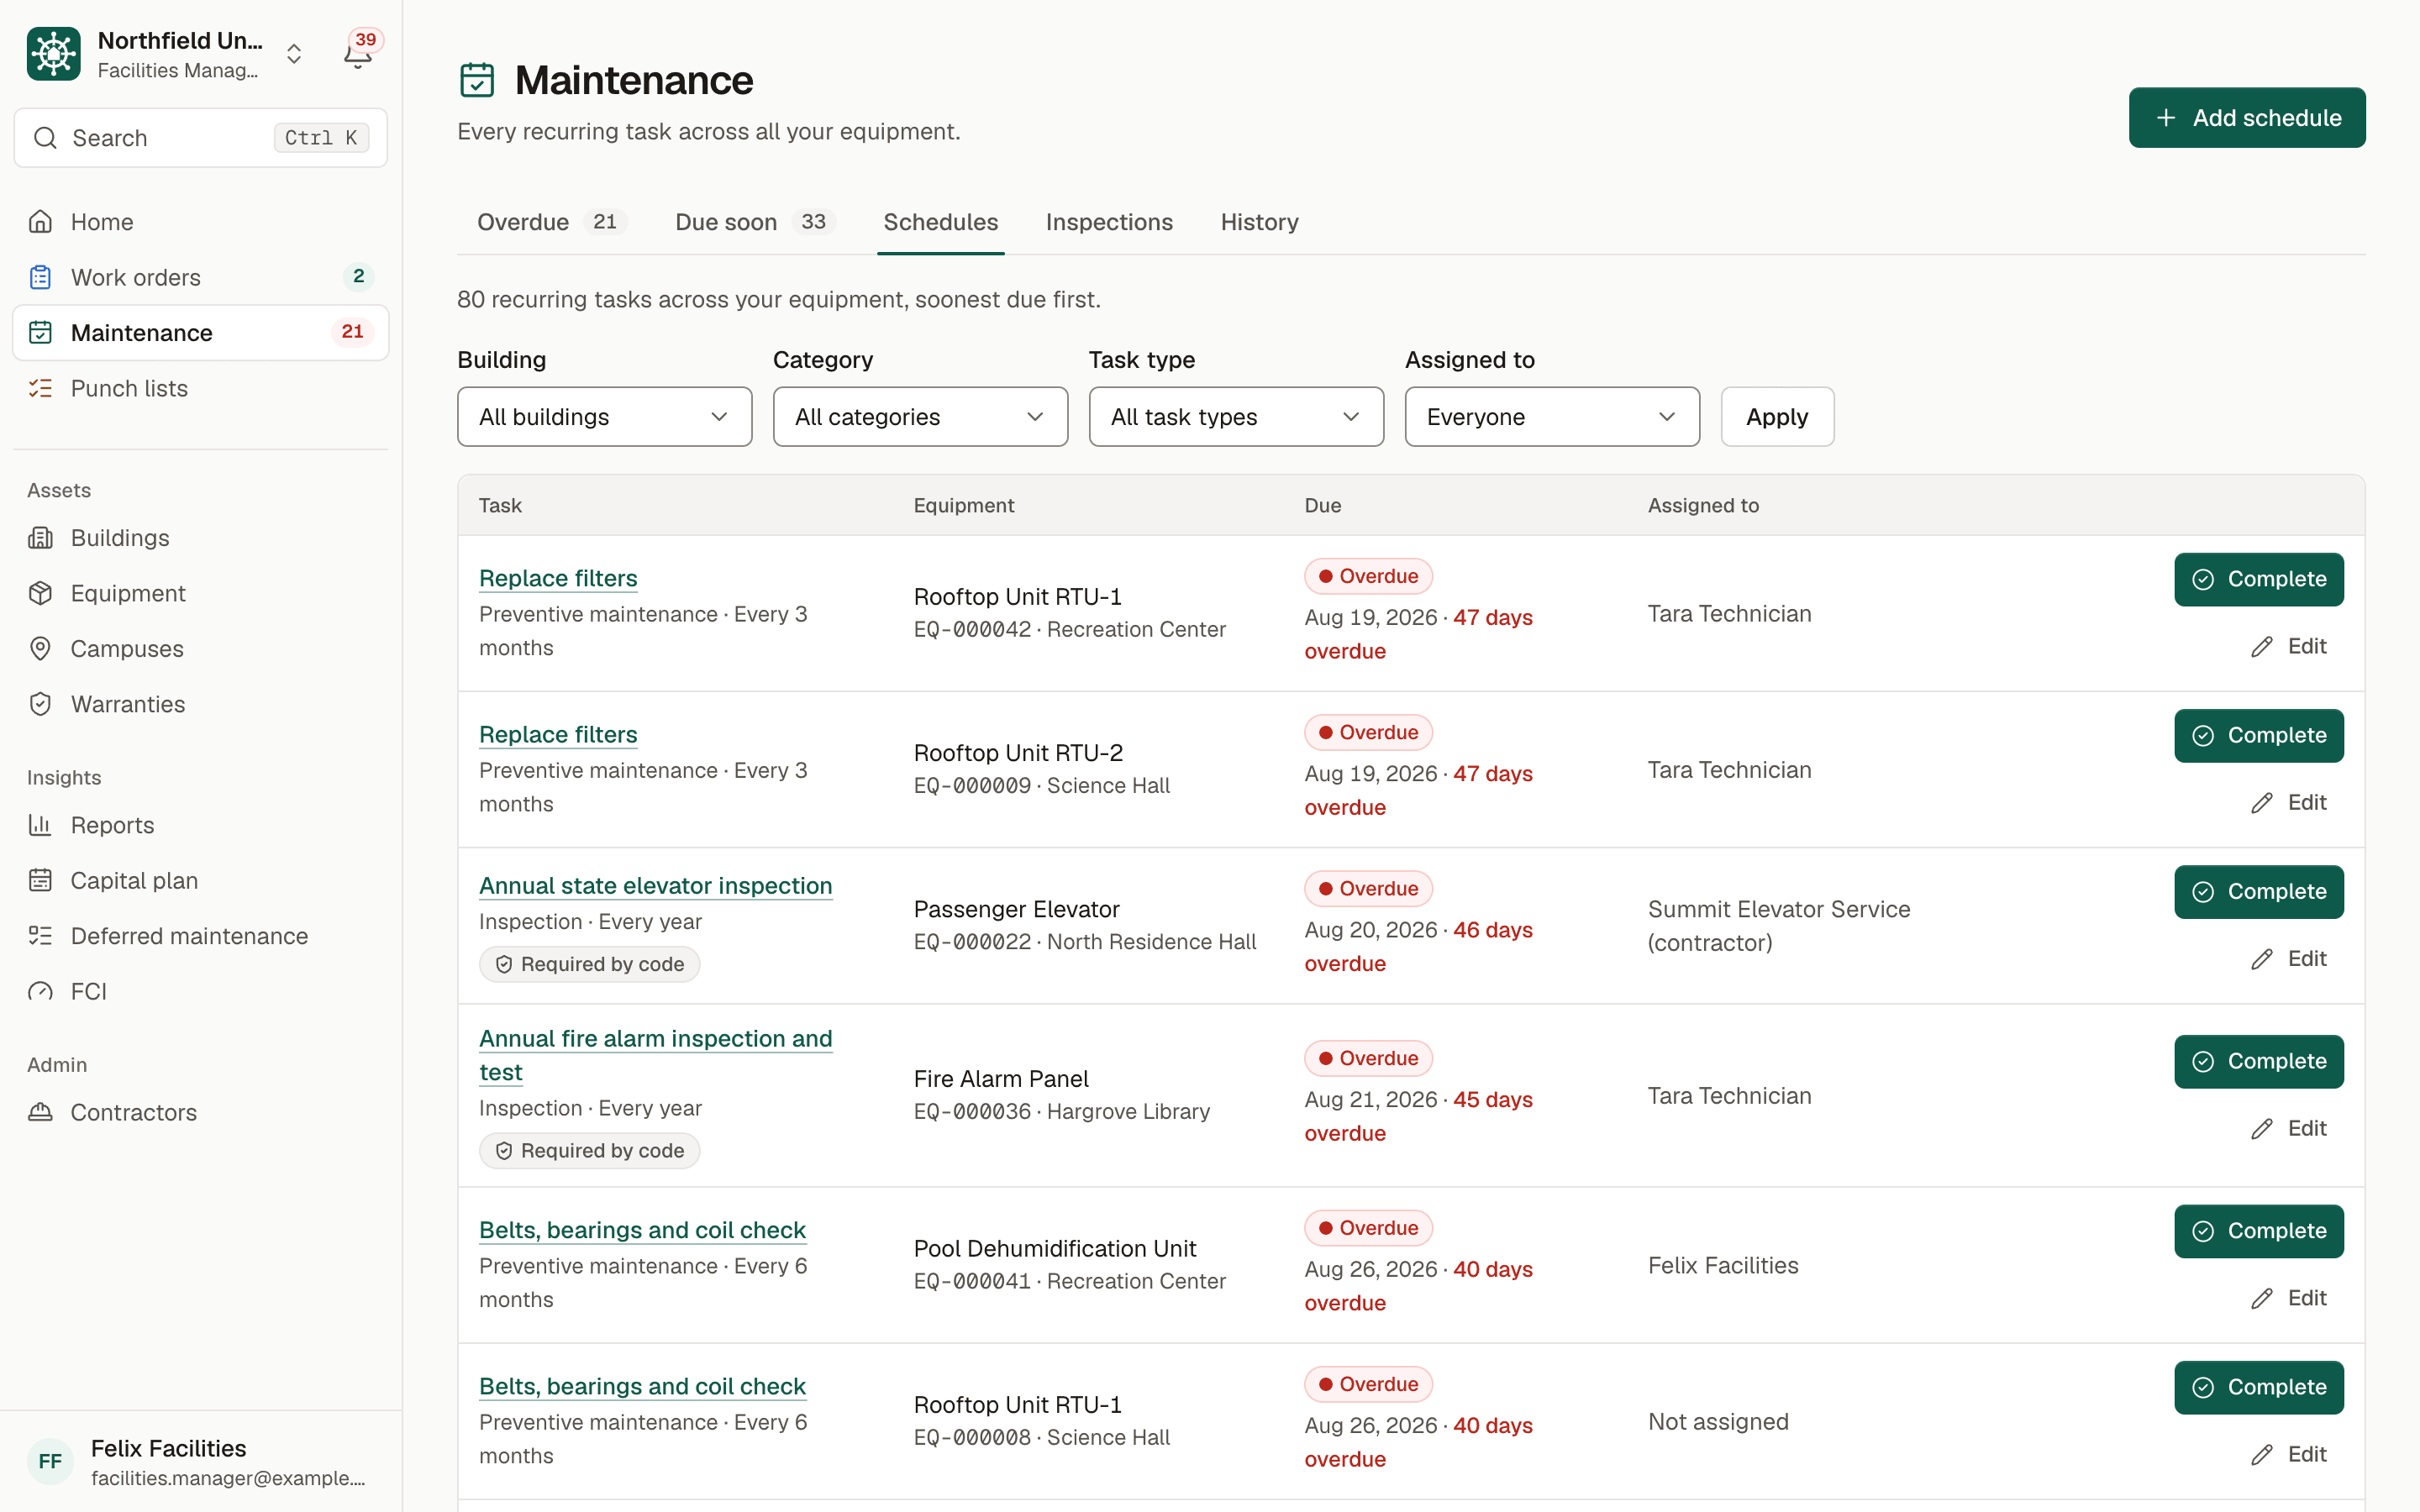Image resolution: width=2420 pixels, height=1512 pixels.
Task: Open Campuses under Assets
Action: (x=200, y=649)
